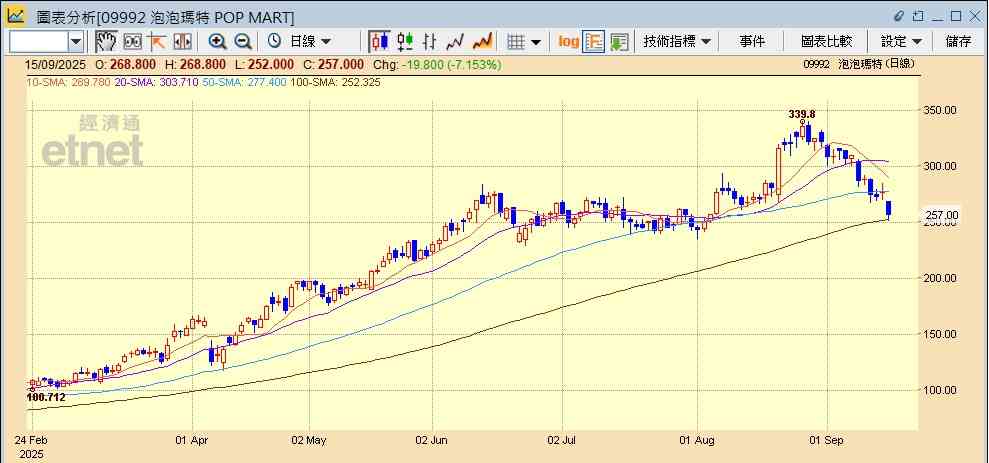Click the 01 Apr date axis label
This screenshot has width=989, height=463.
192,440
